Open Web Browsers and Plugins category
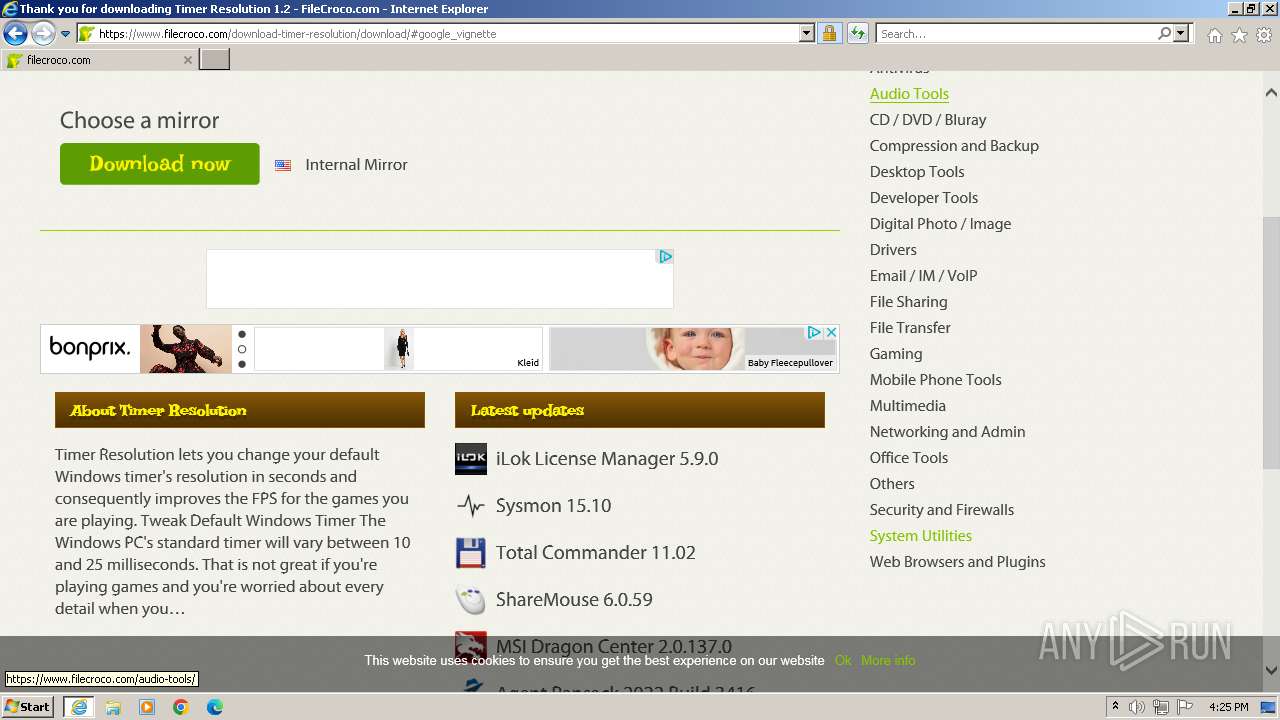 point(957,562)
